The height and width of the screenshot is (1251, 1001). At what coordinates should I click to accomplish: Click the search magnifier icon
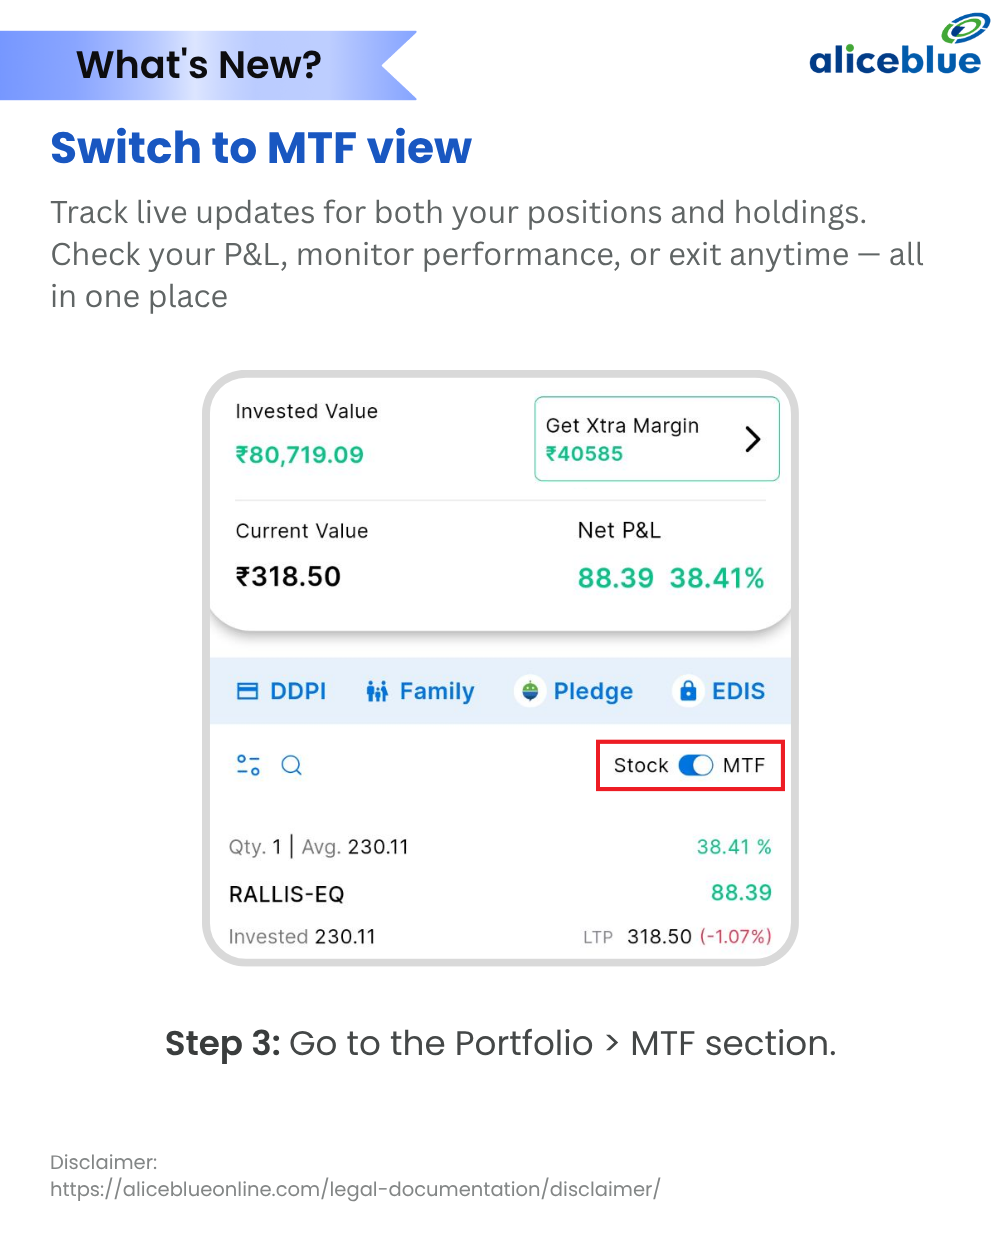292,765
